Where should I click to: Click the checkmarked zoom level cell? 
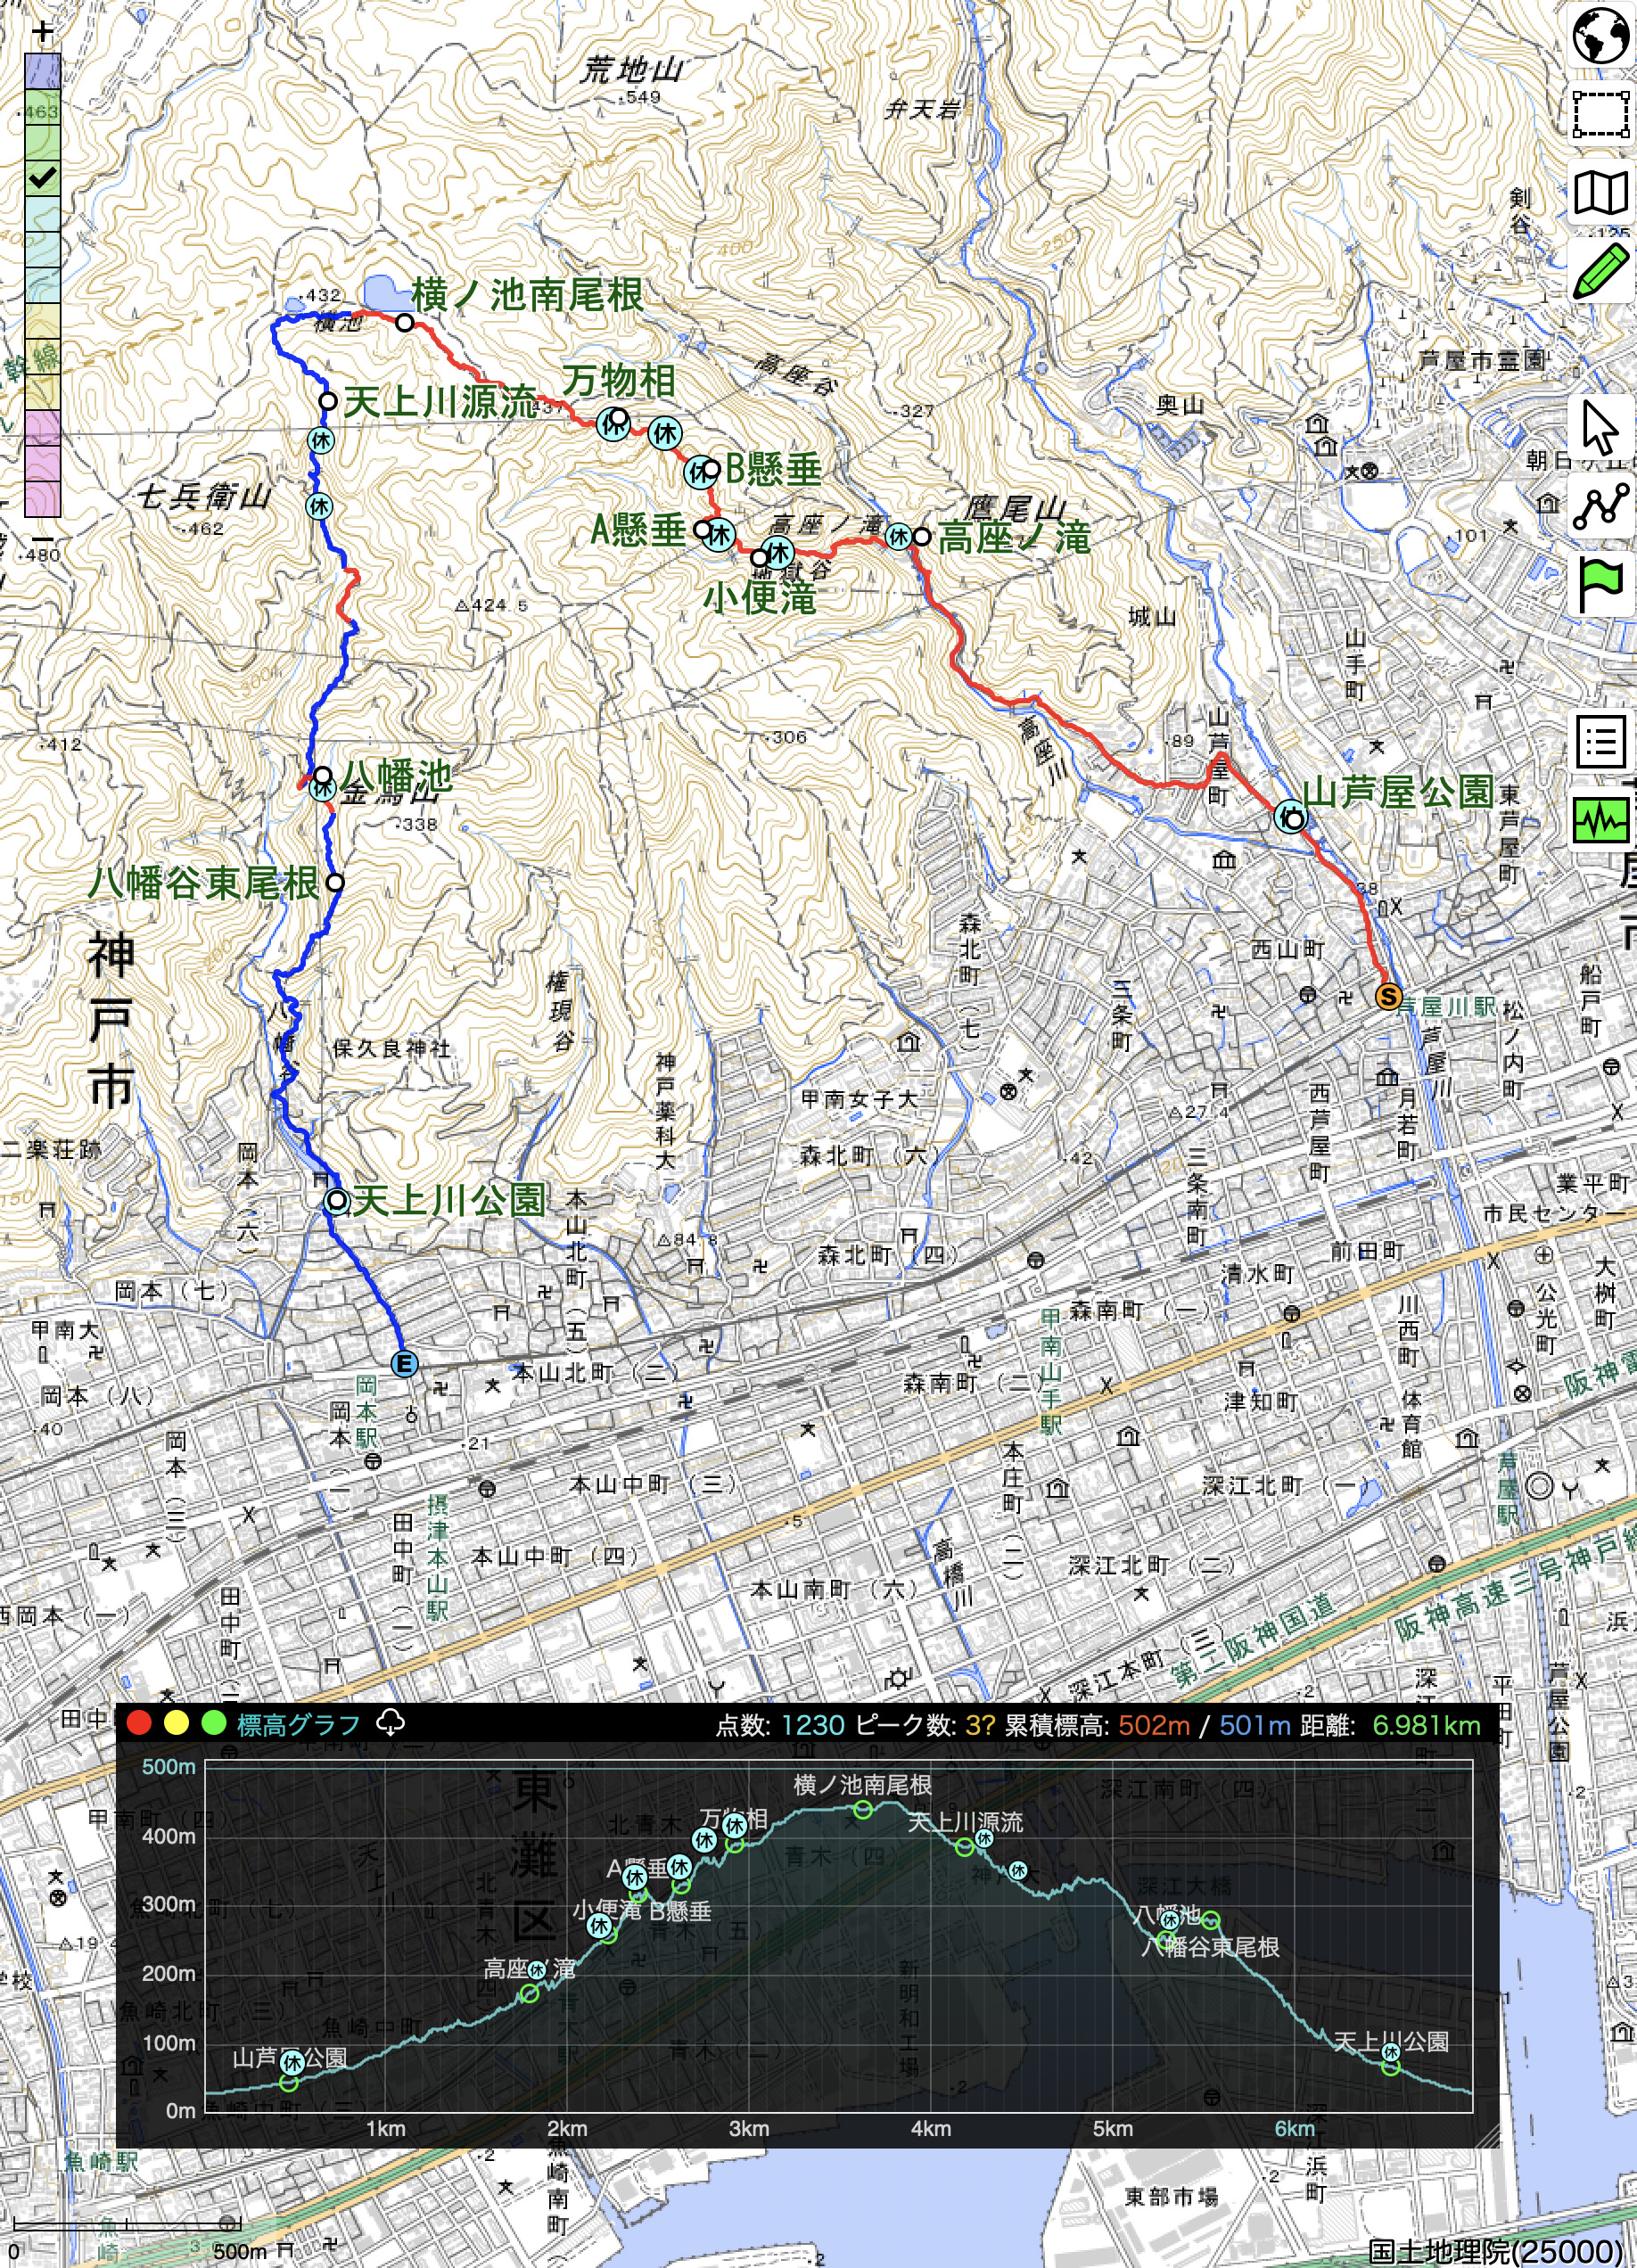42,178
